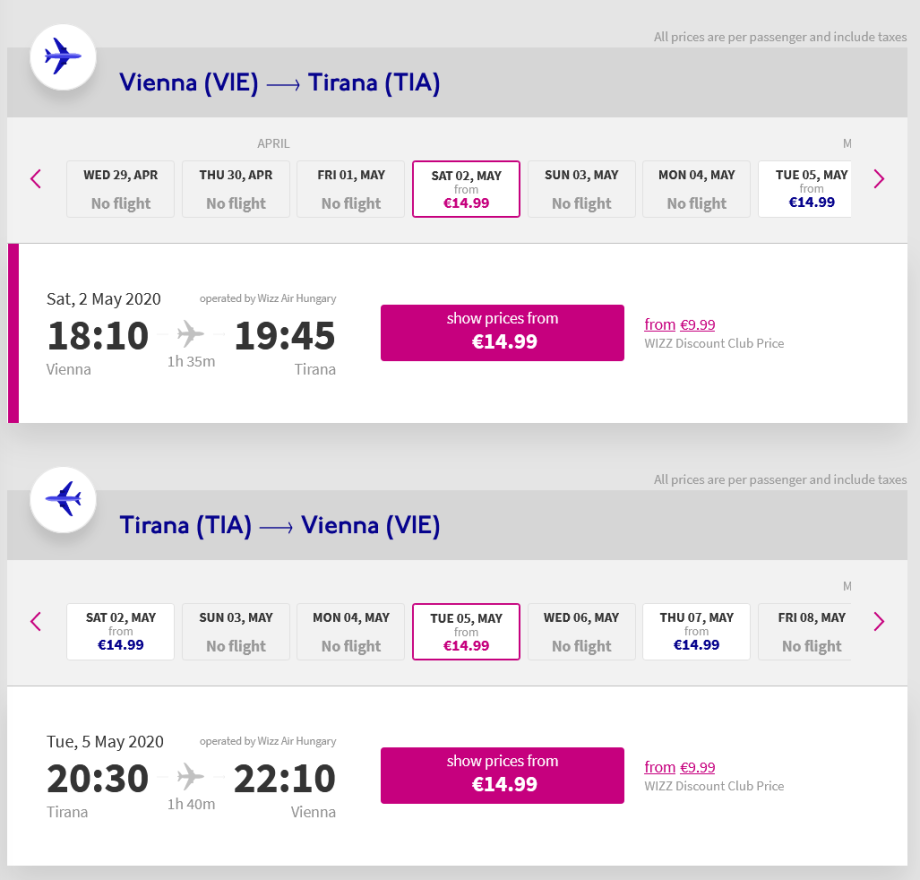The width and height of the screenshot is (920, 880).
Task: Show prices for the 18:10 Vienna flight
Action: pyautogui.click(x=502, y=332)
